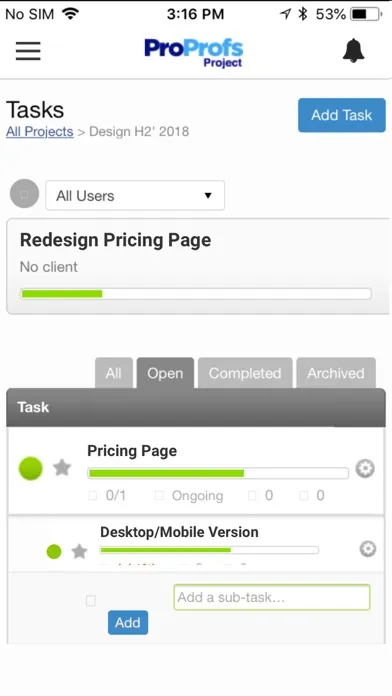This screenshot has height=696, width=392.
Task: Select the All tasks tab
Action: 114,373
